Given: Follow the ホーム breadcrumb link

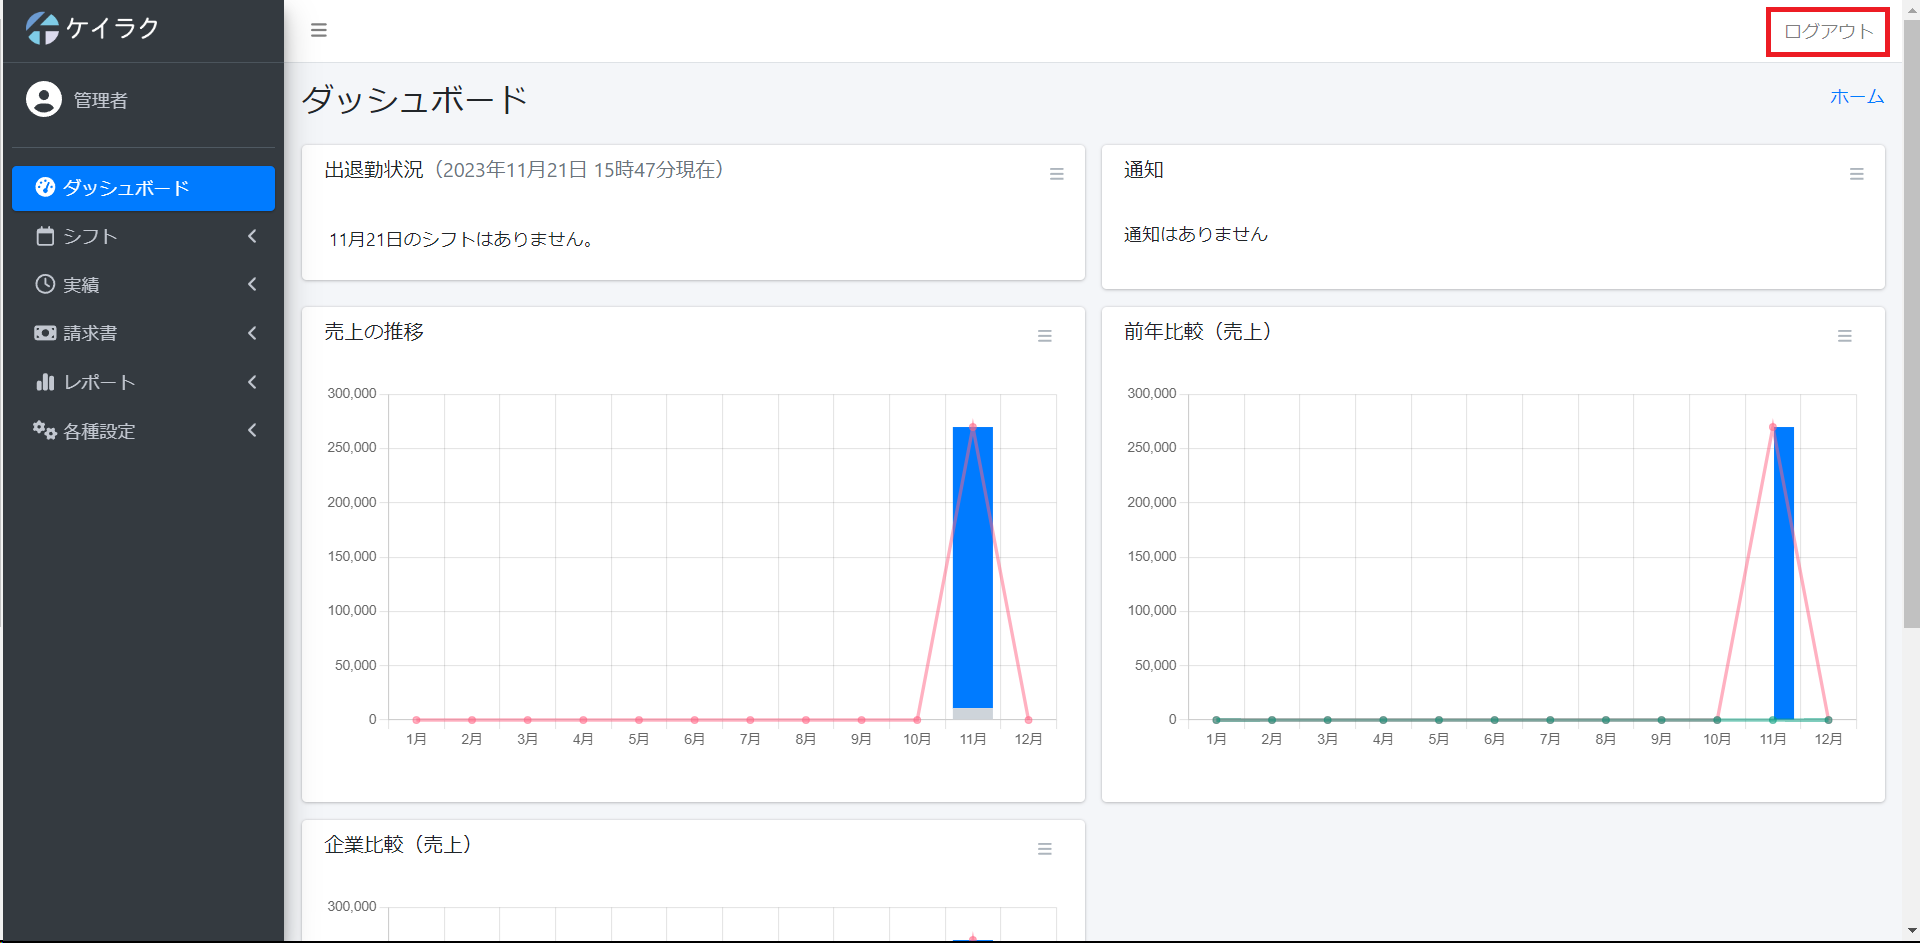Looking at the screenshot, I should 1857,97.
